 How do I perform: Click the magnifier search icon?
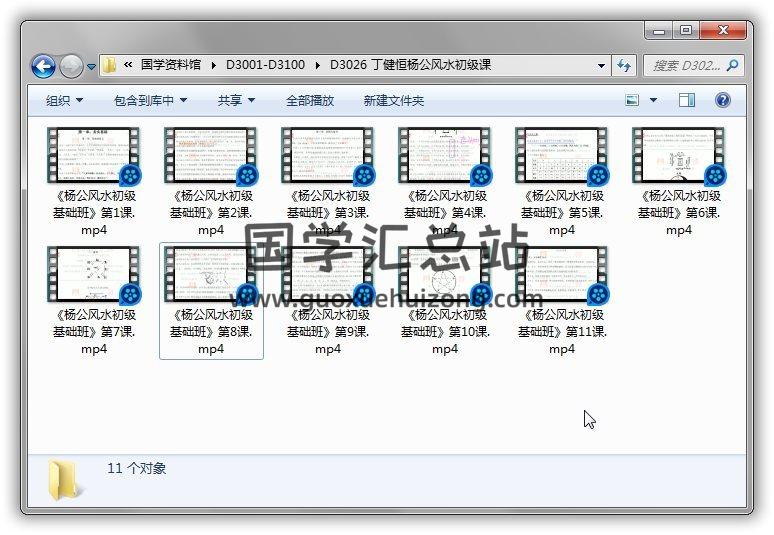coord(733,65)
